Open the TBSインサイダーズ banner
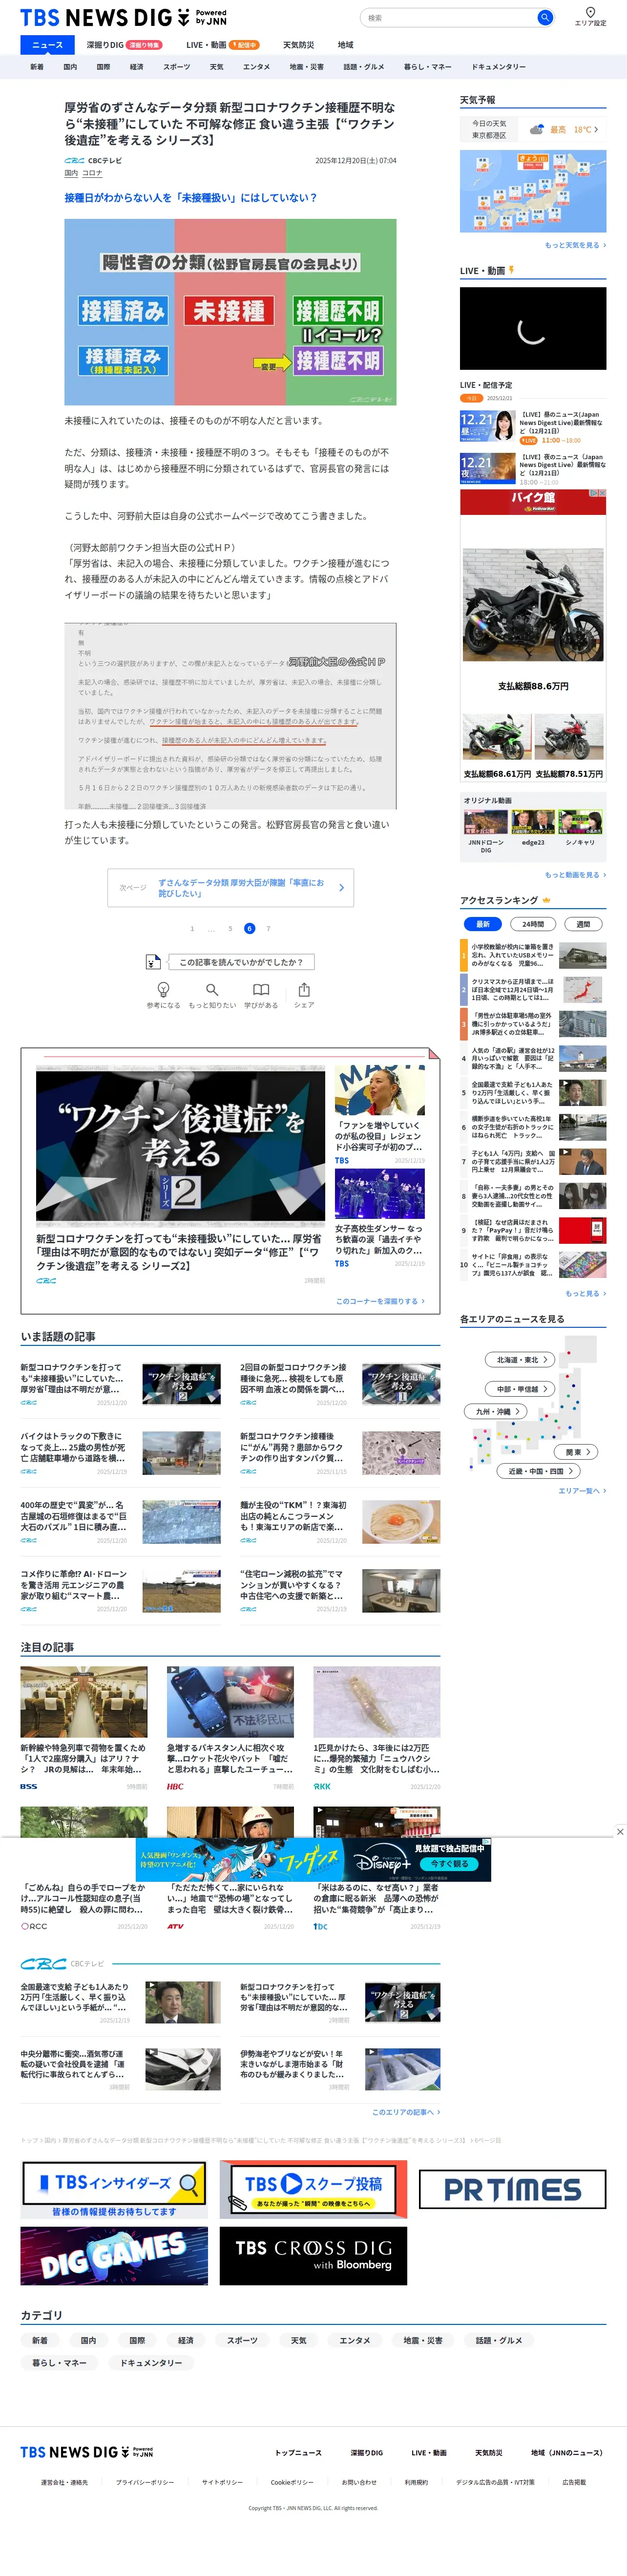The width and height of the screenshot is (627, 2576). click(114, 2190)
